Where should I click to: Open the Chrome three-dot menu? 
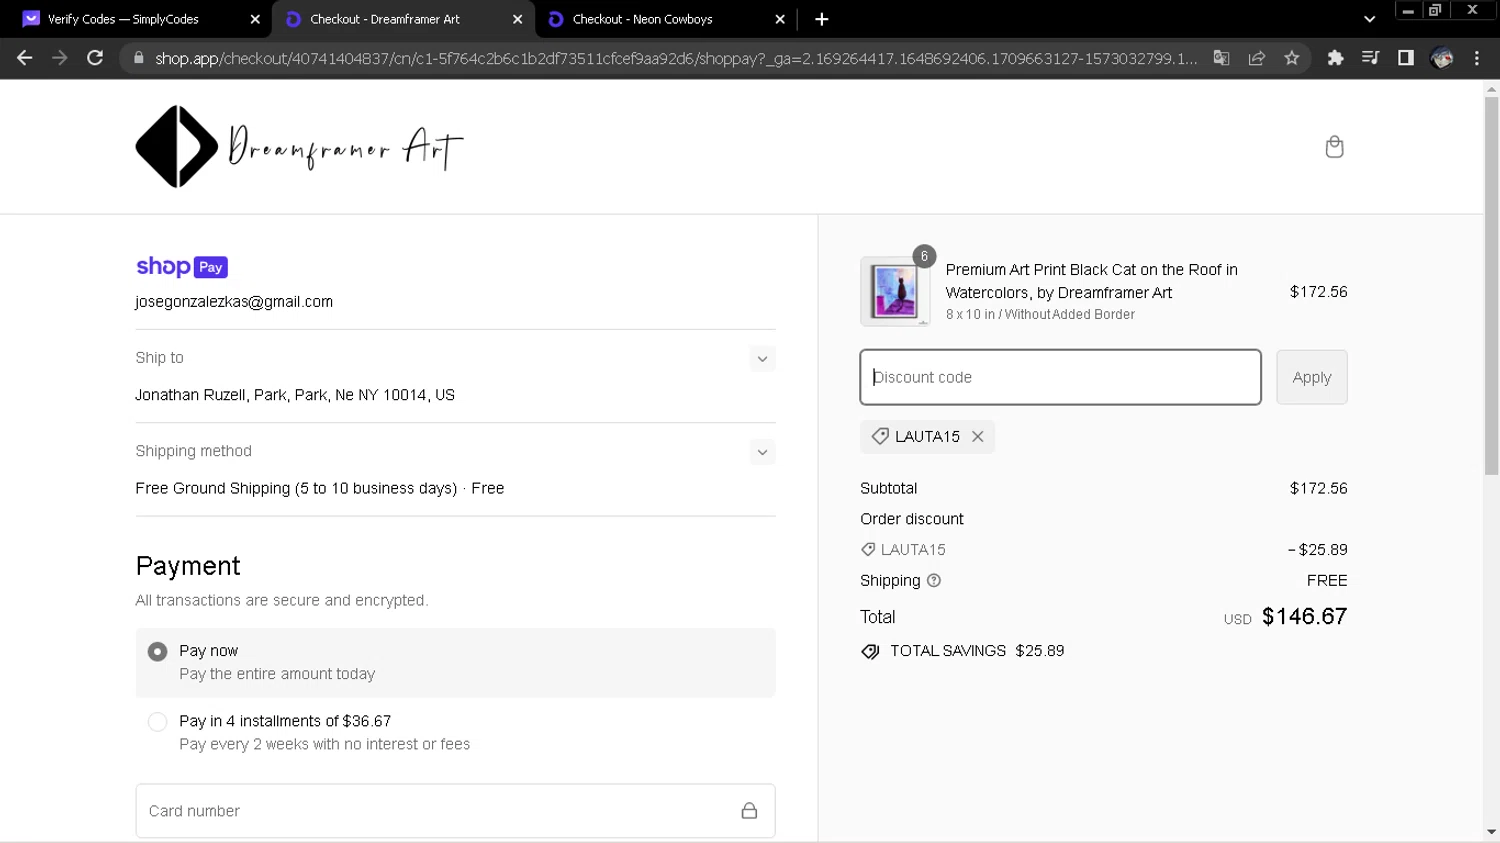pyautogui.click(x=1477, y=58)
